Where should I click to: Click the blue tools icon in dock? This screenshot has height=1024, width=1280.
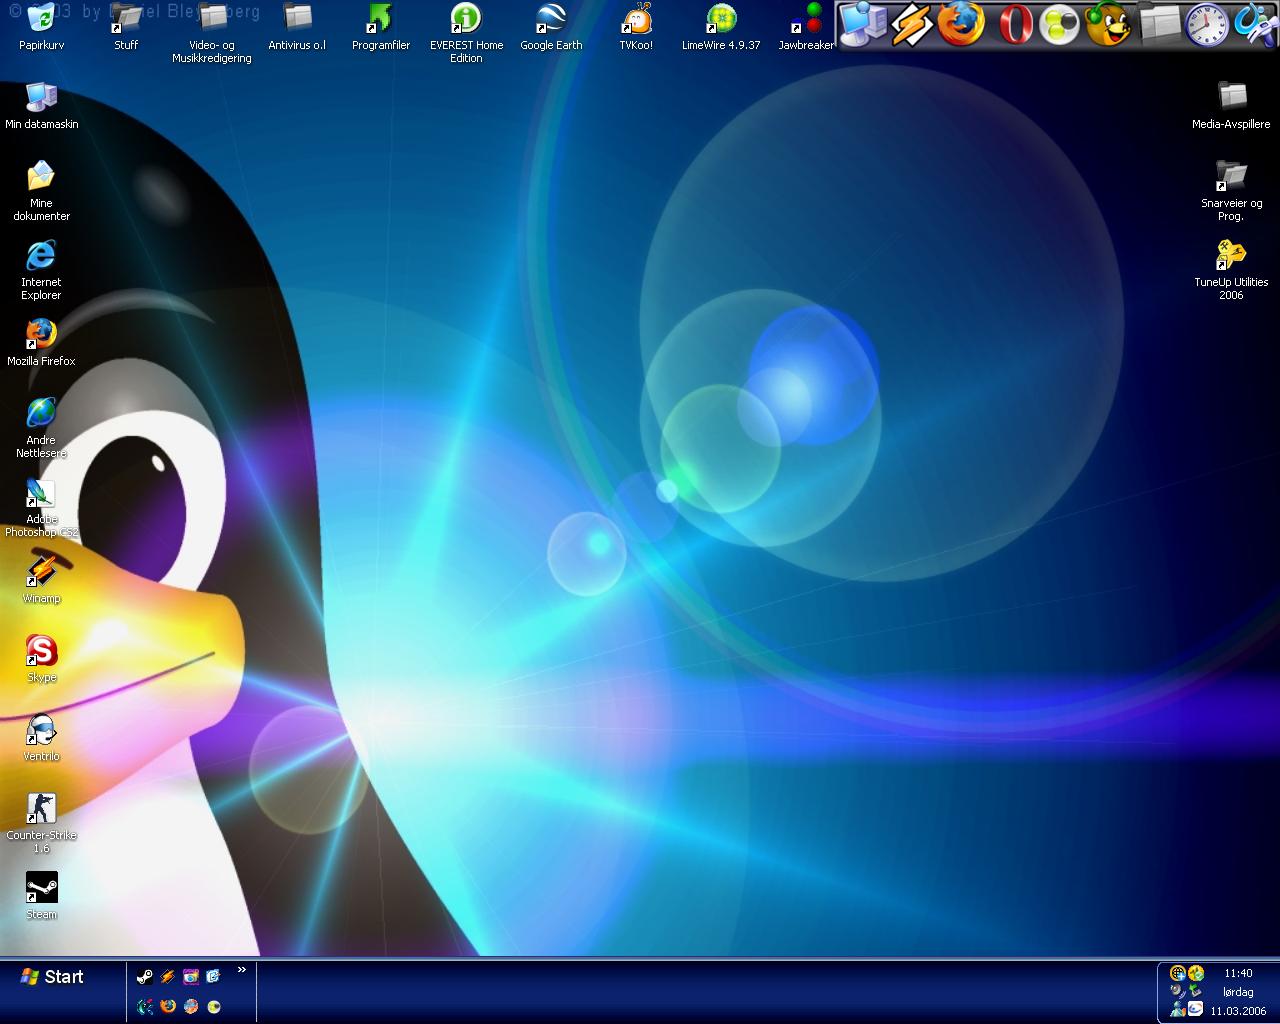pos(1256,24)
